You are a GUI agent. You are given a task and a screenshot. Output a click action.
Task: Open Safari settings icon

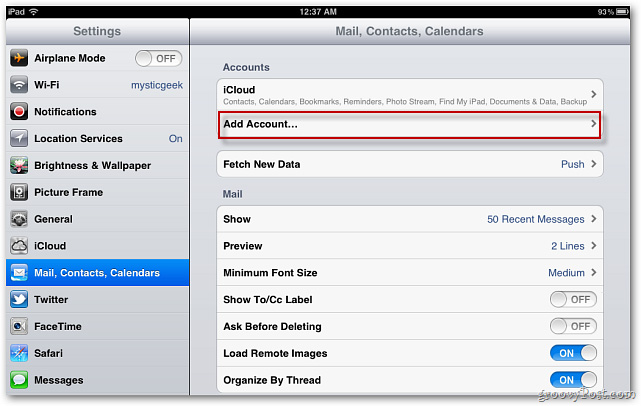click(x=19, y=353)
